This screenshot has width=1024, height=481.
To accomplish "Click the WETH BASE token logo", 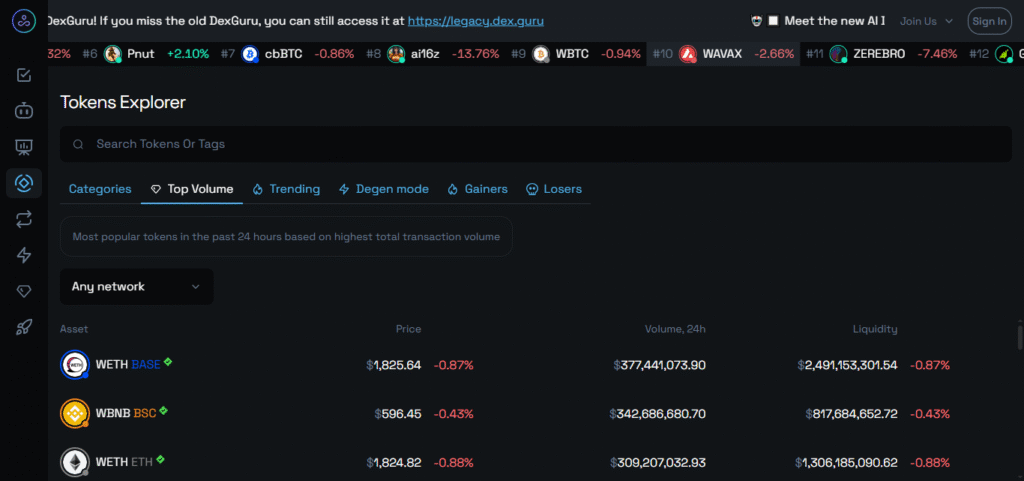I will pos(74,365).
